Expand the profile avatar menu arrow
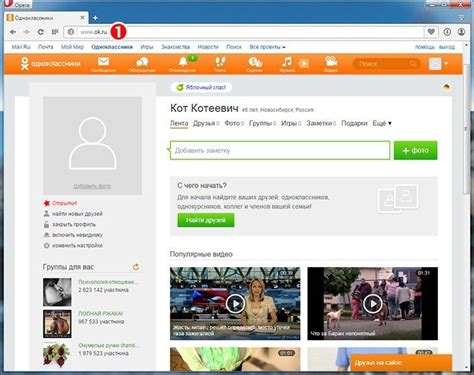The width and height of the screenshot is (474, 375). click(446, 64)
